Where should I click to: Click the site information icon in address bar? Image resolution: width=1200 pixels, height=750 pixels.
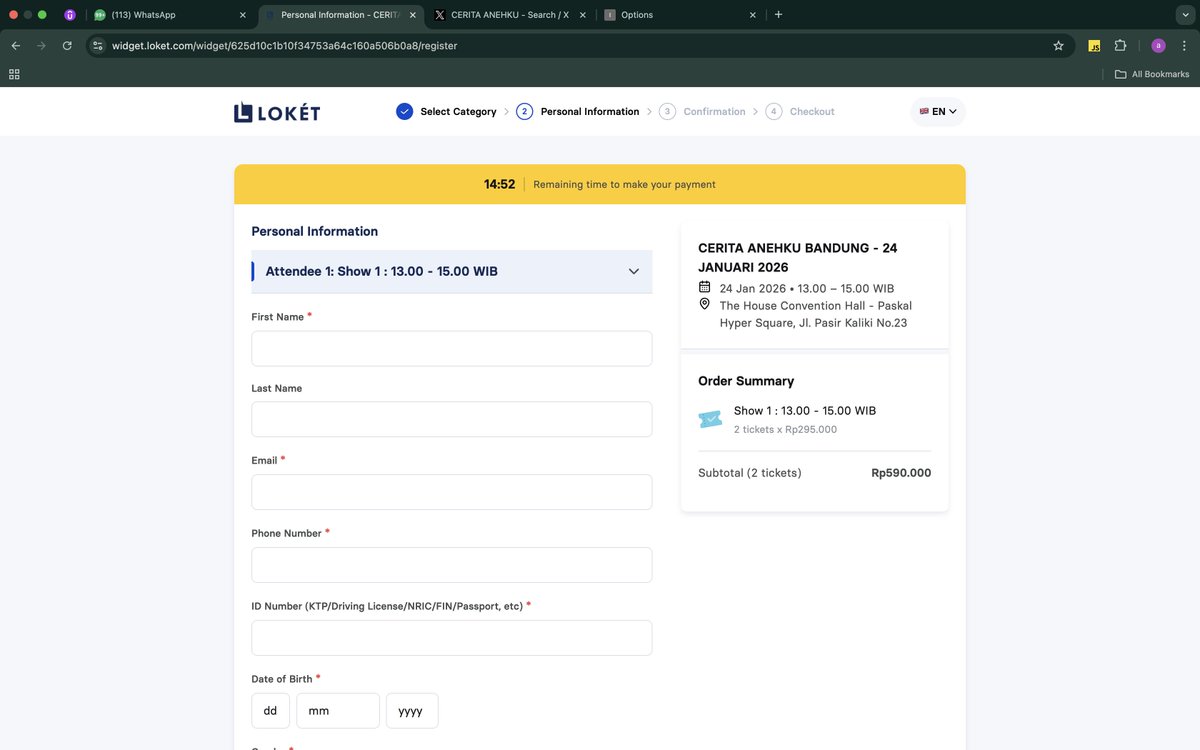[x=97, y=45]
